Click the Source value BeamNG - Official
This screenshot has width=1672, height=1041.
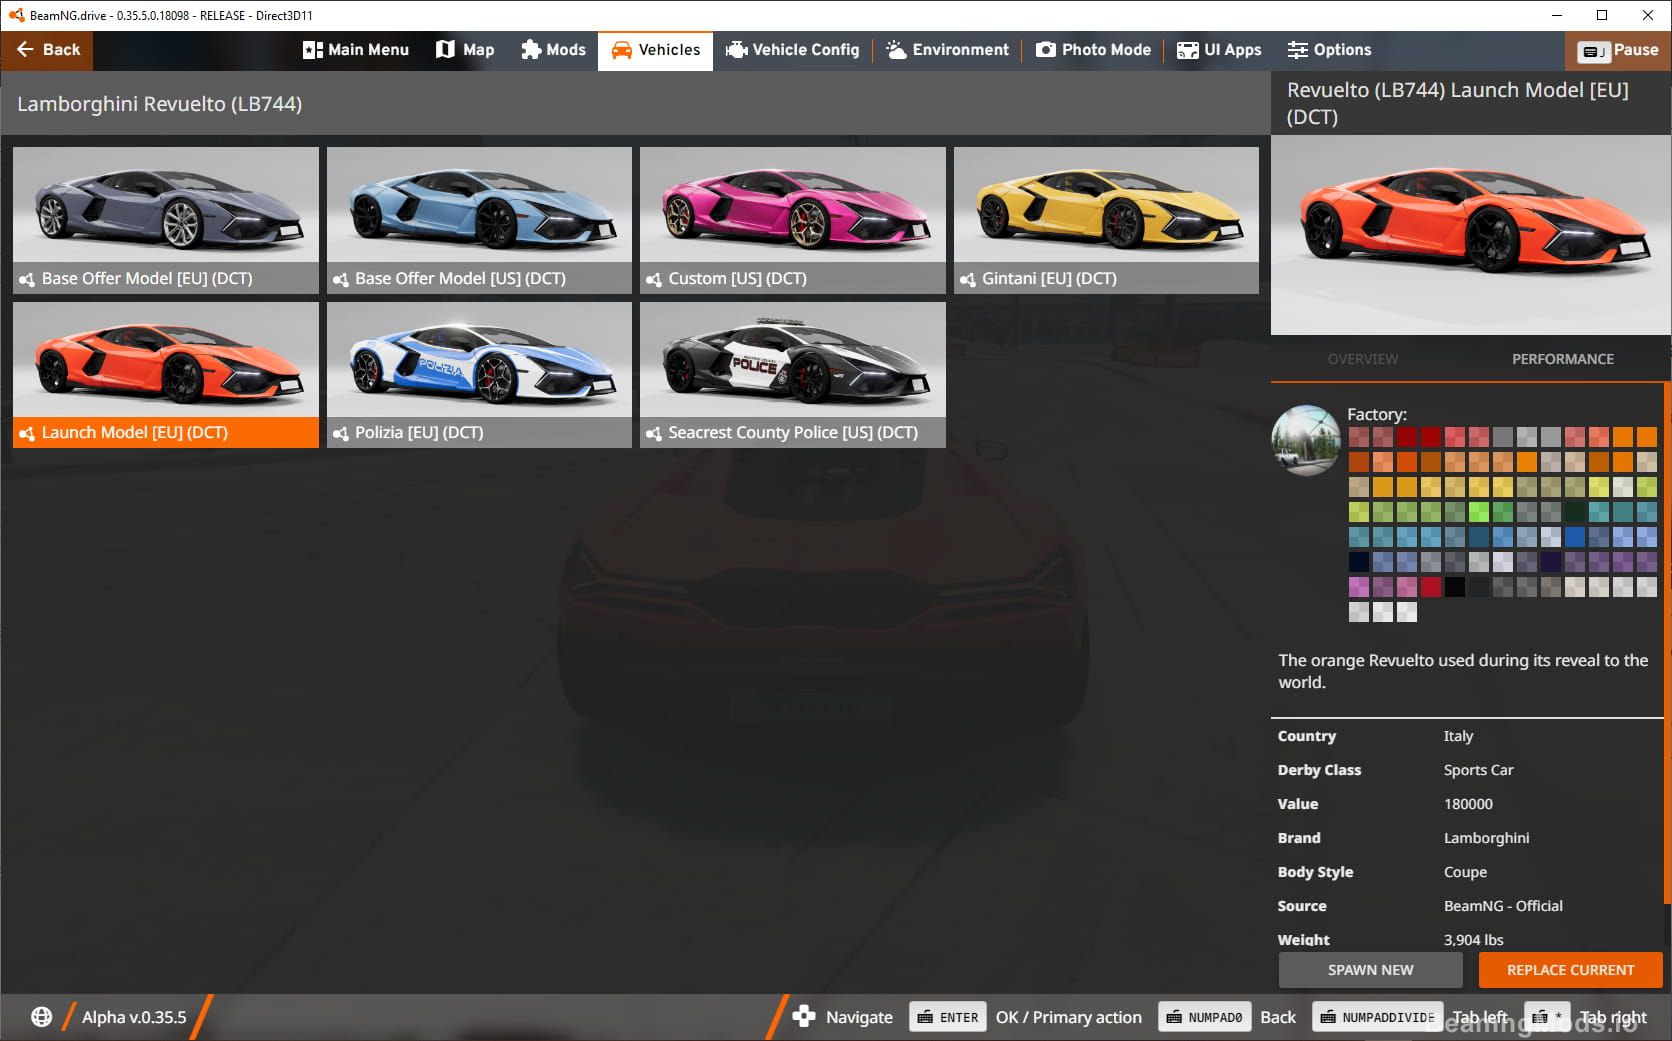point(1503,906)
